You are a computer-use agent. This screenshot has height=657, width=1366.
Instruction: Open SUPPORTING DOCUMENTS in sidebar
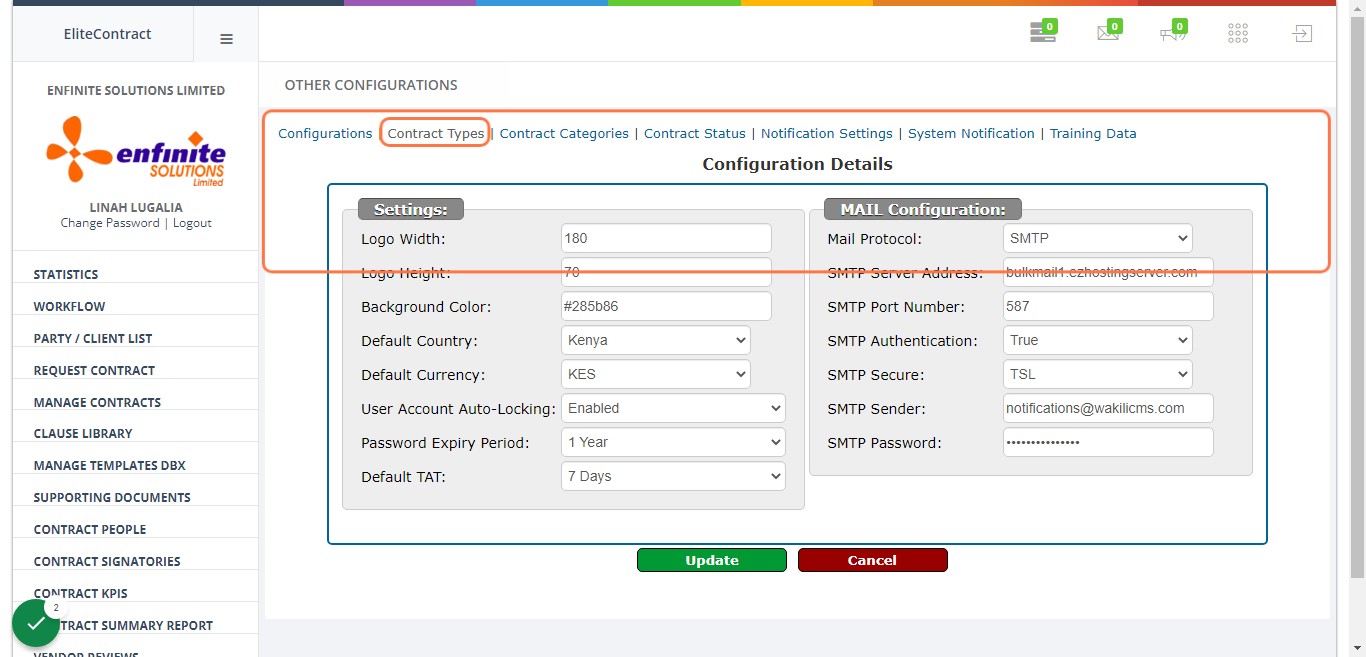[x=112, y=497]
